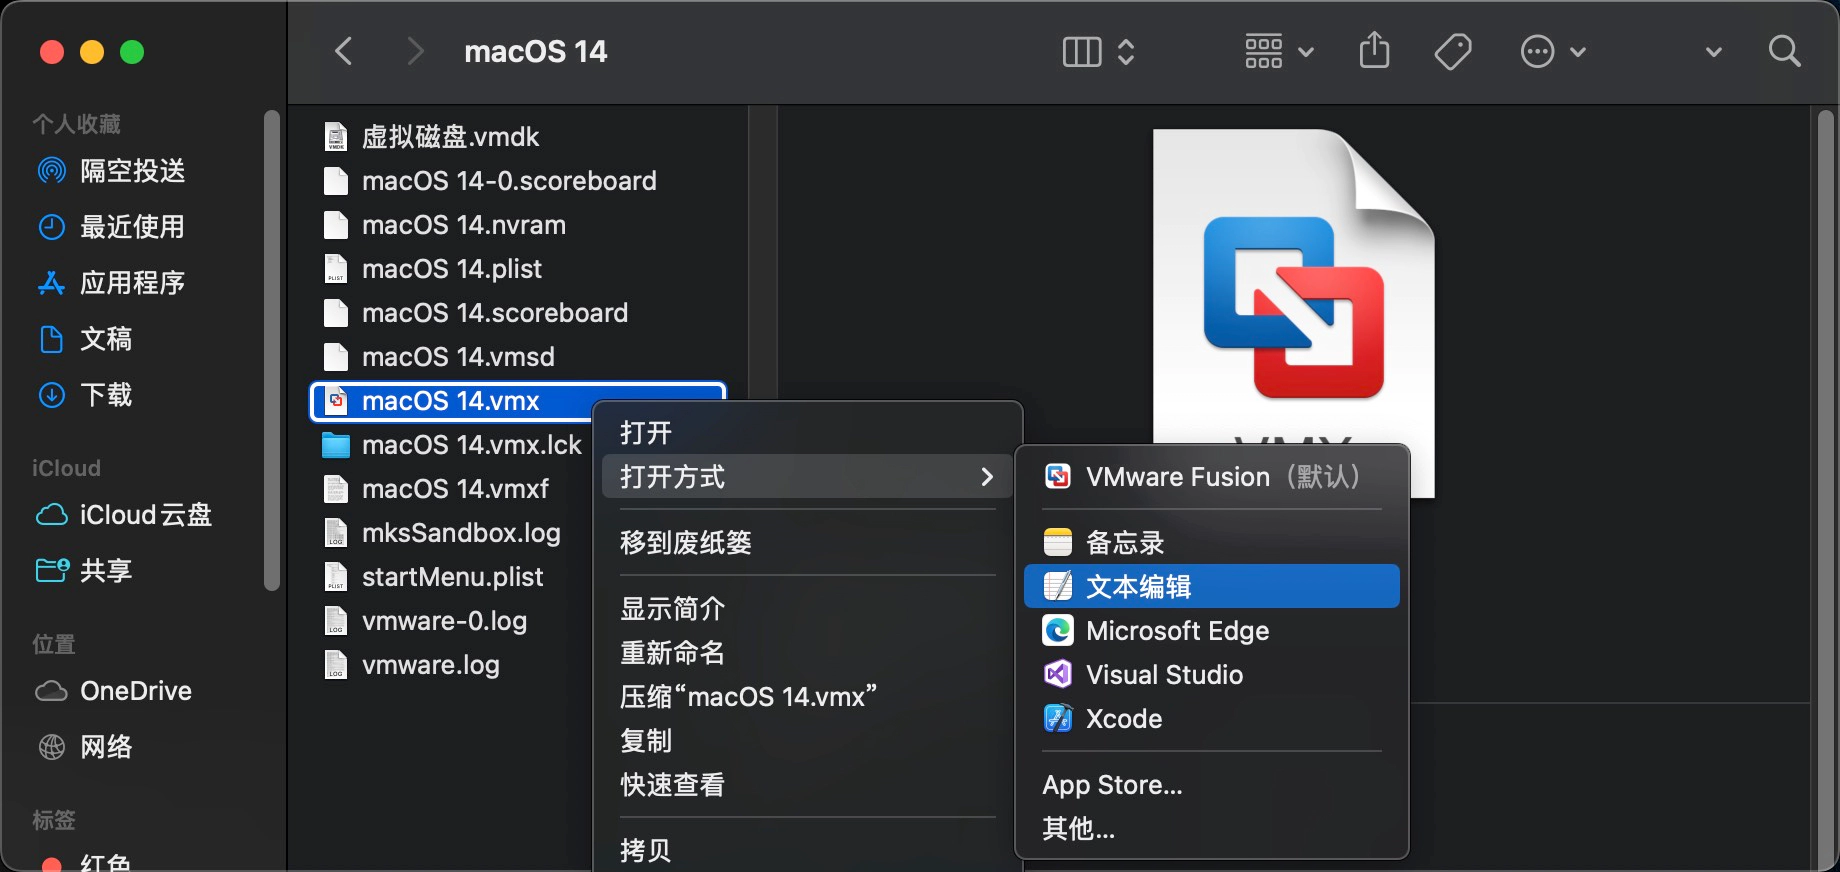Open with Xcode
The height and width of the screenshot is (872, 1840).
point(1212,719)
